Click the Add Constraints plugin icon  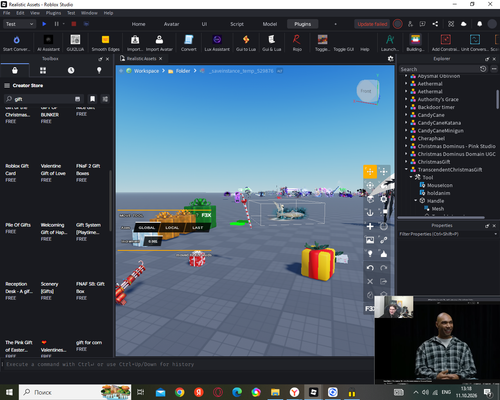pyautogui.click(x=446, y=40)
